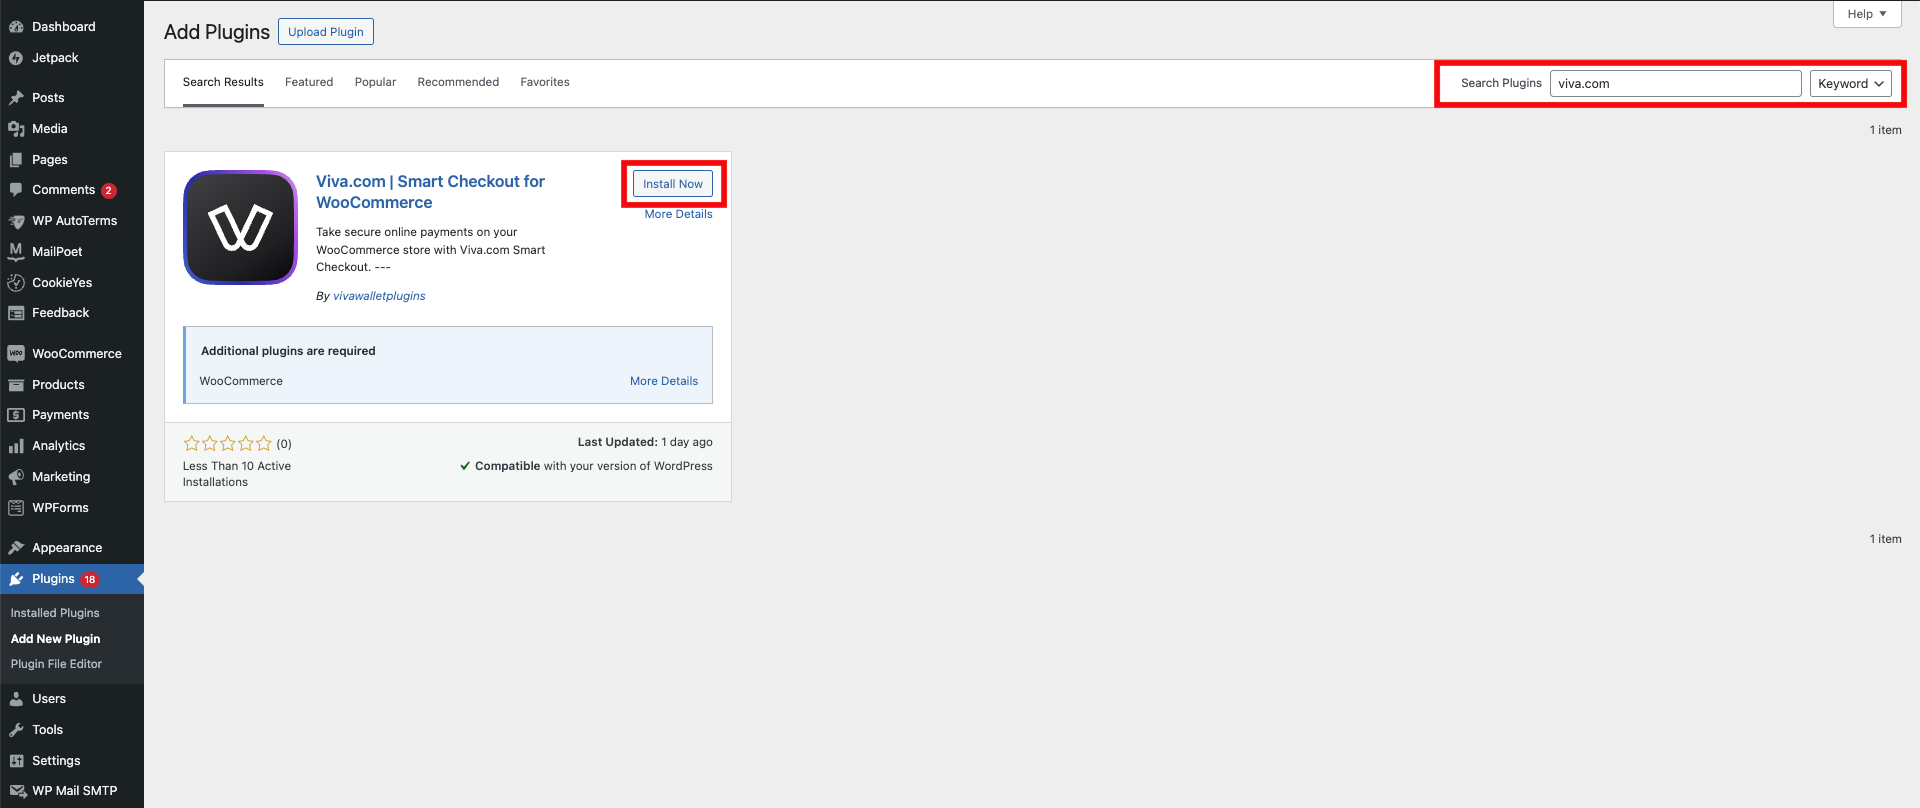Click the Posts pushpin icon
This screenshot has height=808, width=1920.
point(16,98)
